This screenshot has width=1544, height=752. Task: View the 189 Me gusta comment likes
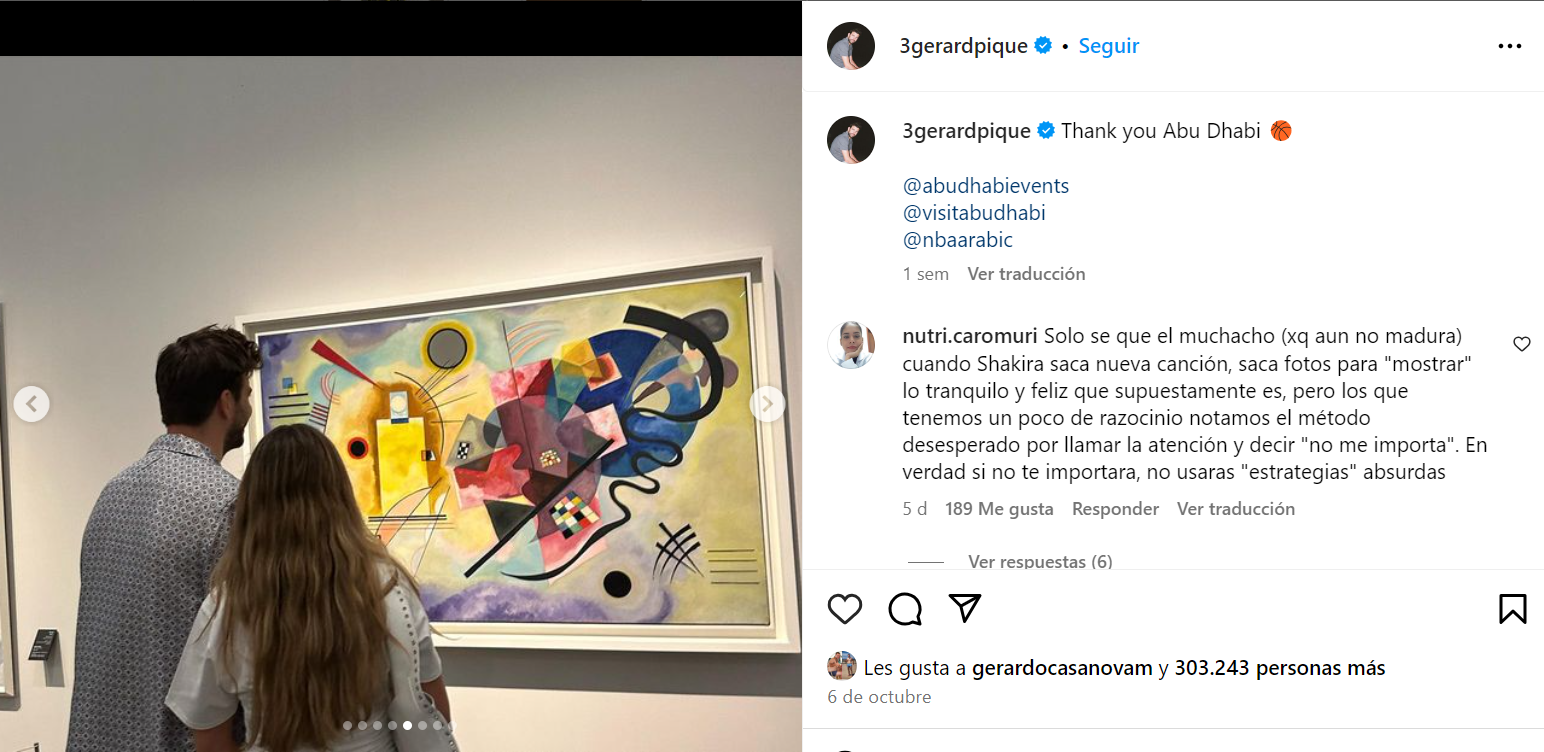click(x=999, y=509)
